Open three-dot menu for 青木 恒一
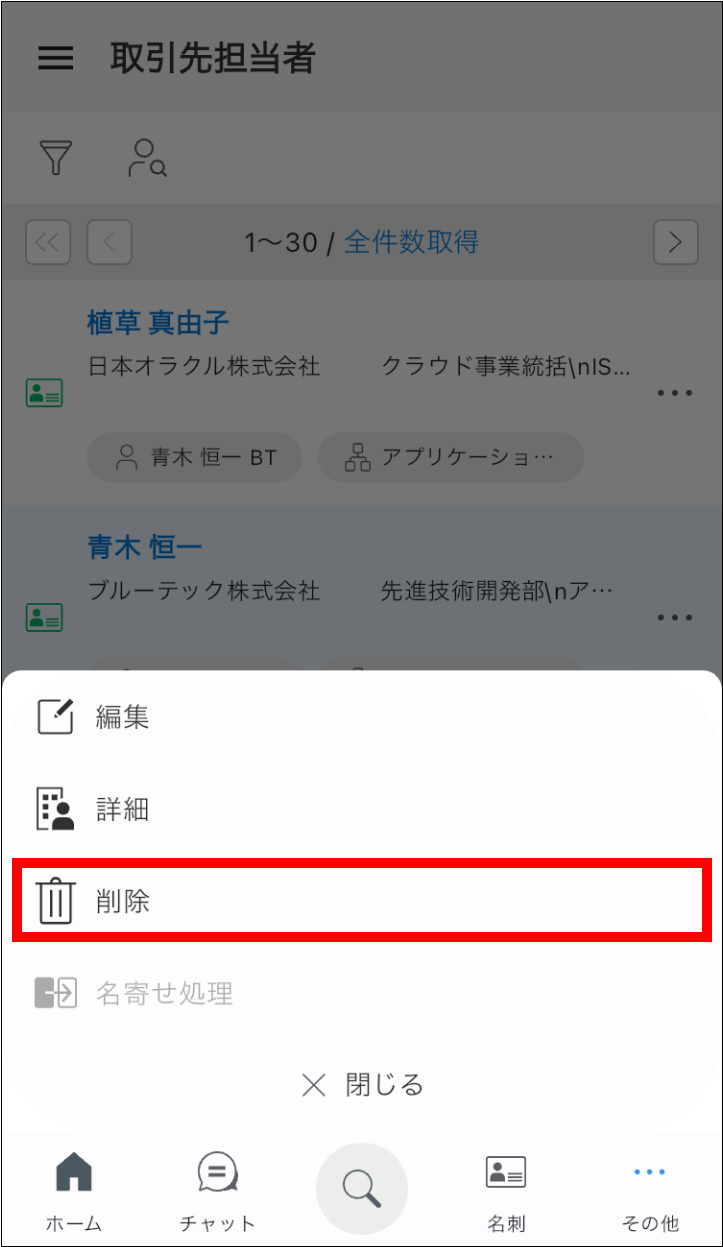Screen dimensions: 723x1247 [675, 617]
